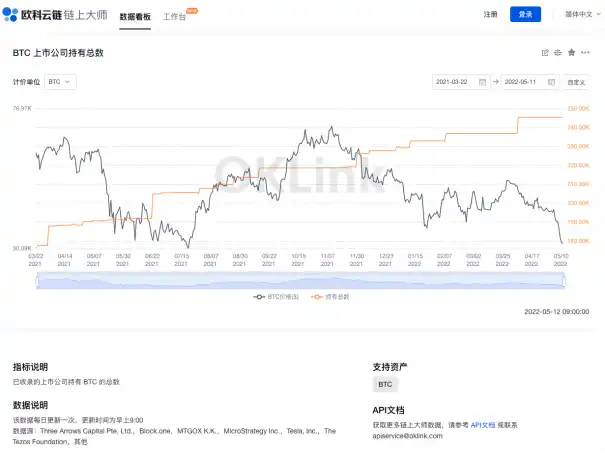Toggle the BTC价格($) legend series
The image size is (605, 454).
tap(277, 297)
